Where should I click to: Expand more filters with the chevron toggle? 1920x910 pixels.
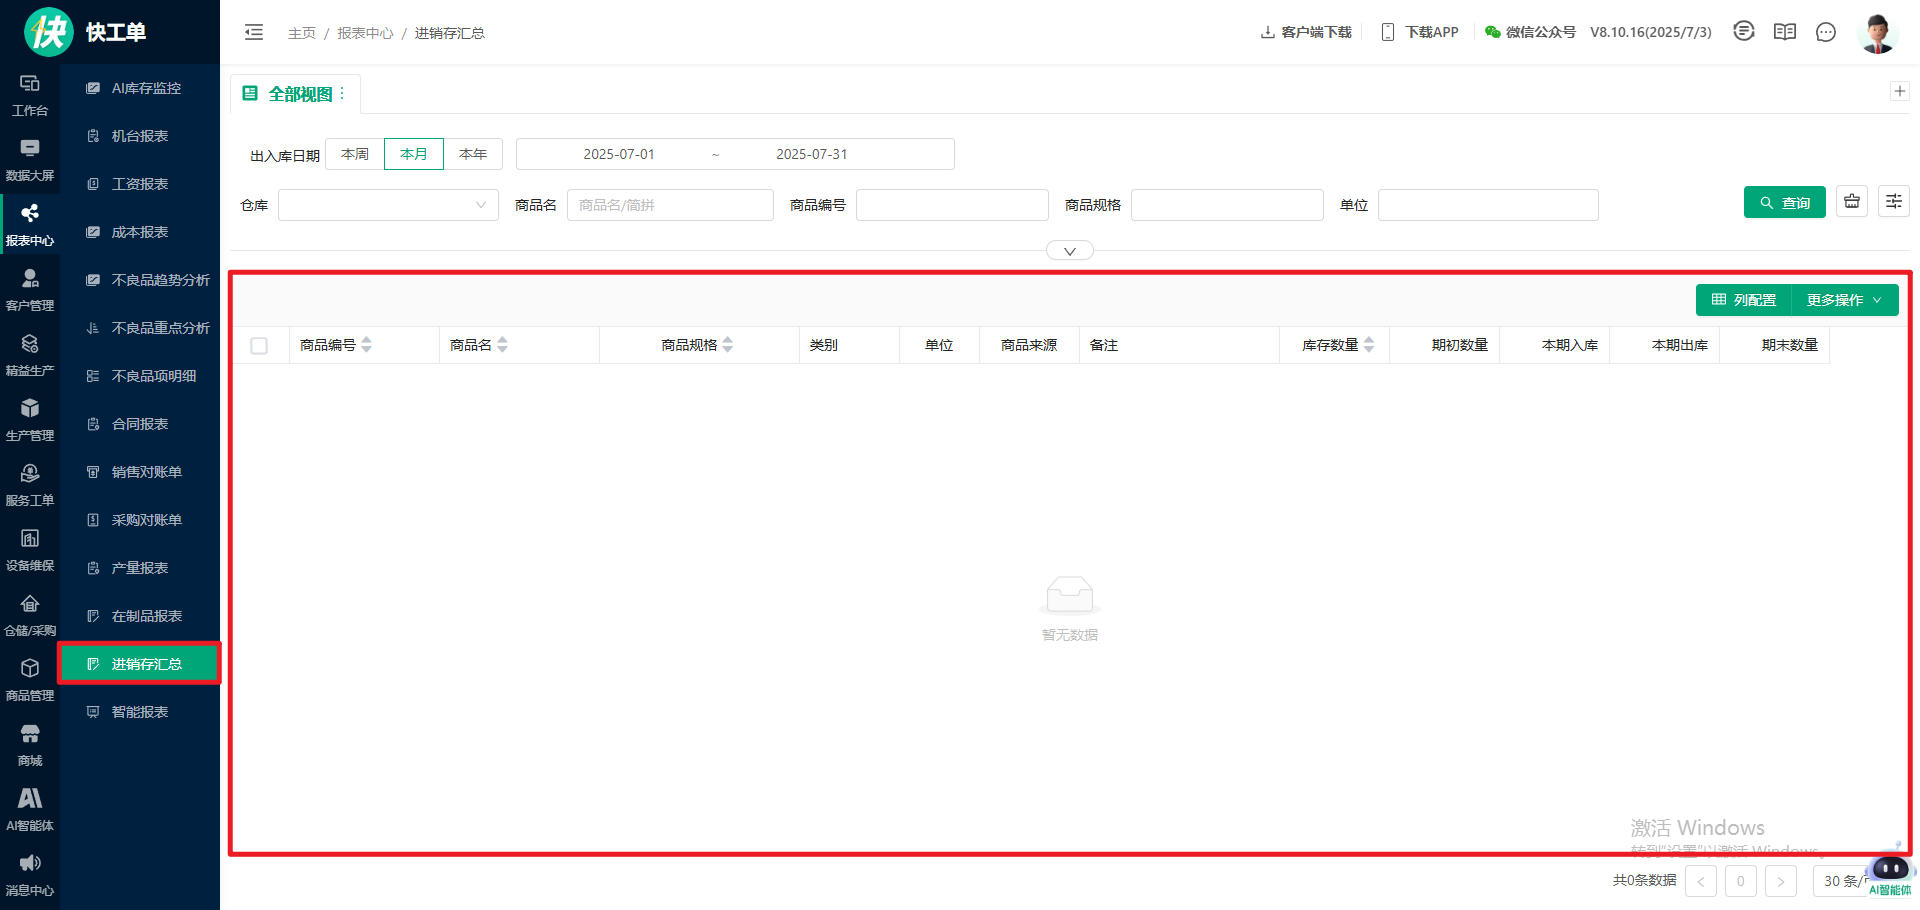tap(1070, 251)
